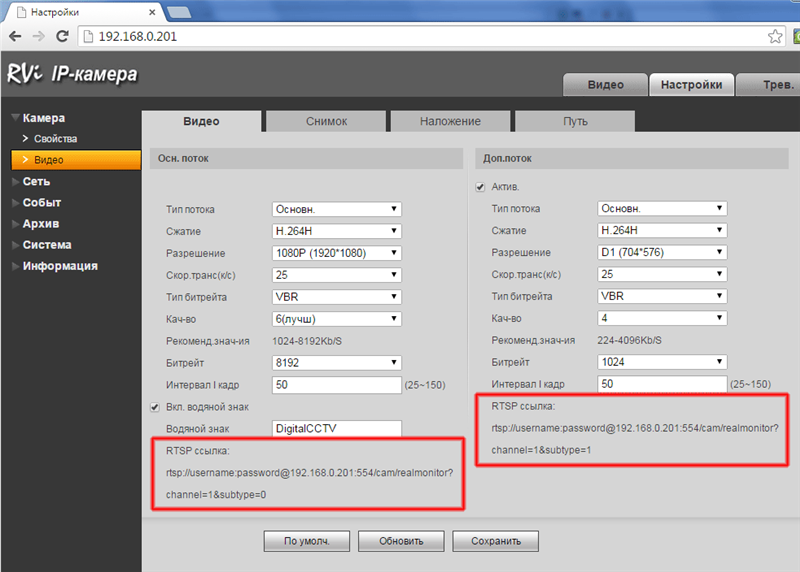Open main stream Сжатие H.264H dropdown
The width and height of the screenshot is (800, 572).
[337, 231]
